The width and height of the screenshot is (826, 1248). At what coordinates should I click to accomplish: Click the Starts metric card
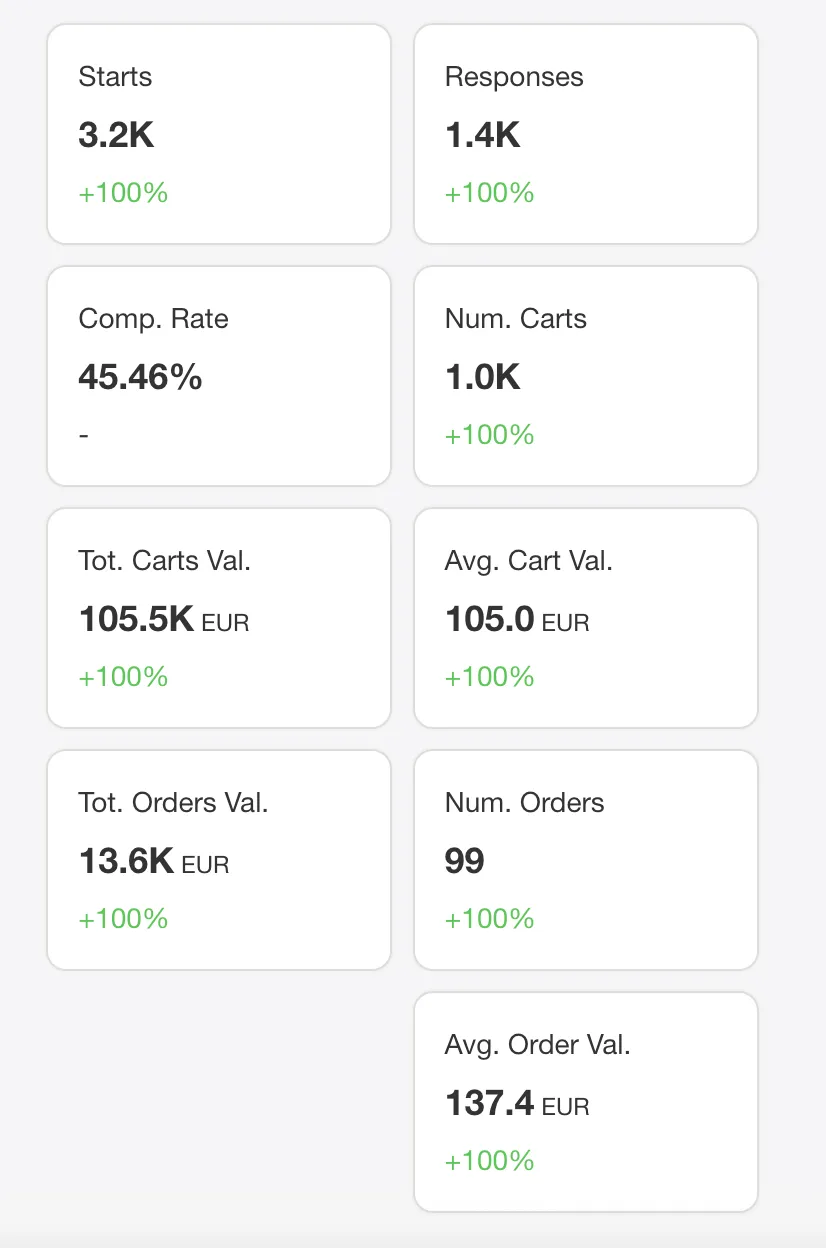coord(218,134)
